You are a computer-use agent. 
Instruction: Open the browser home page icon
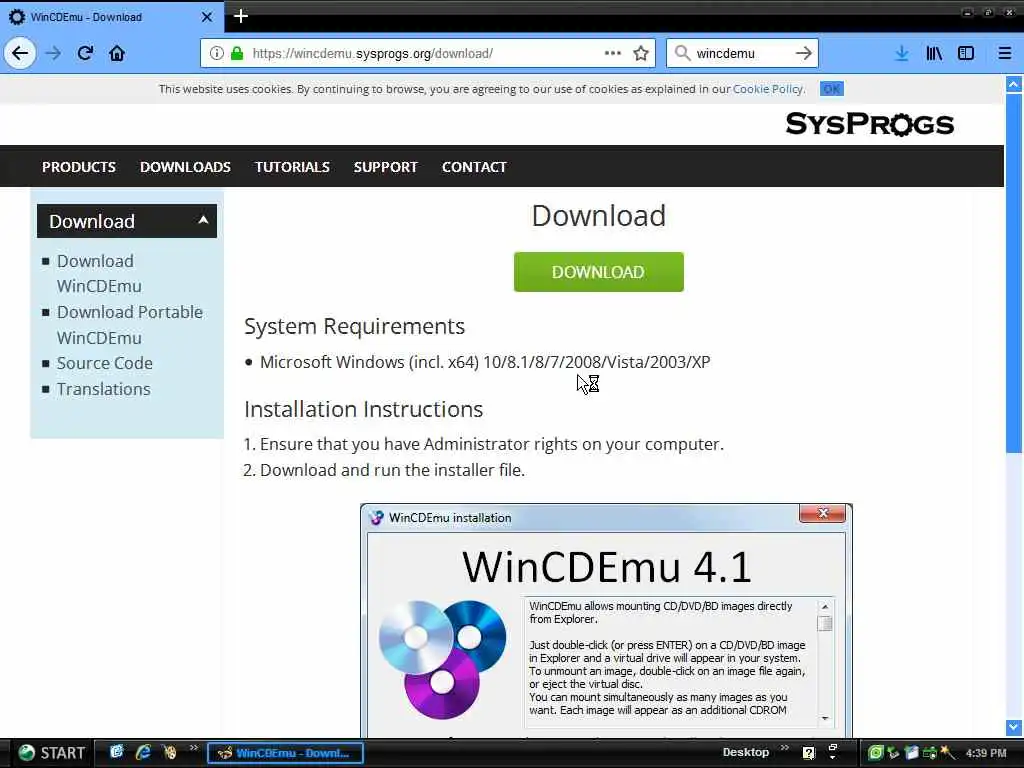tap(117, 53)
